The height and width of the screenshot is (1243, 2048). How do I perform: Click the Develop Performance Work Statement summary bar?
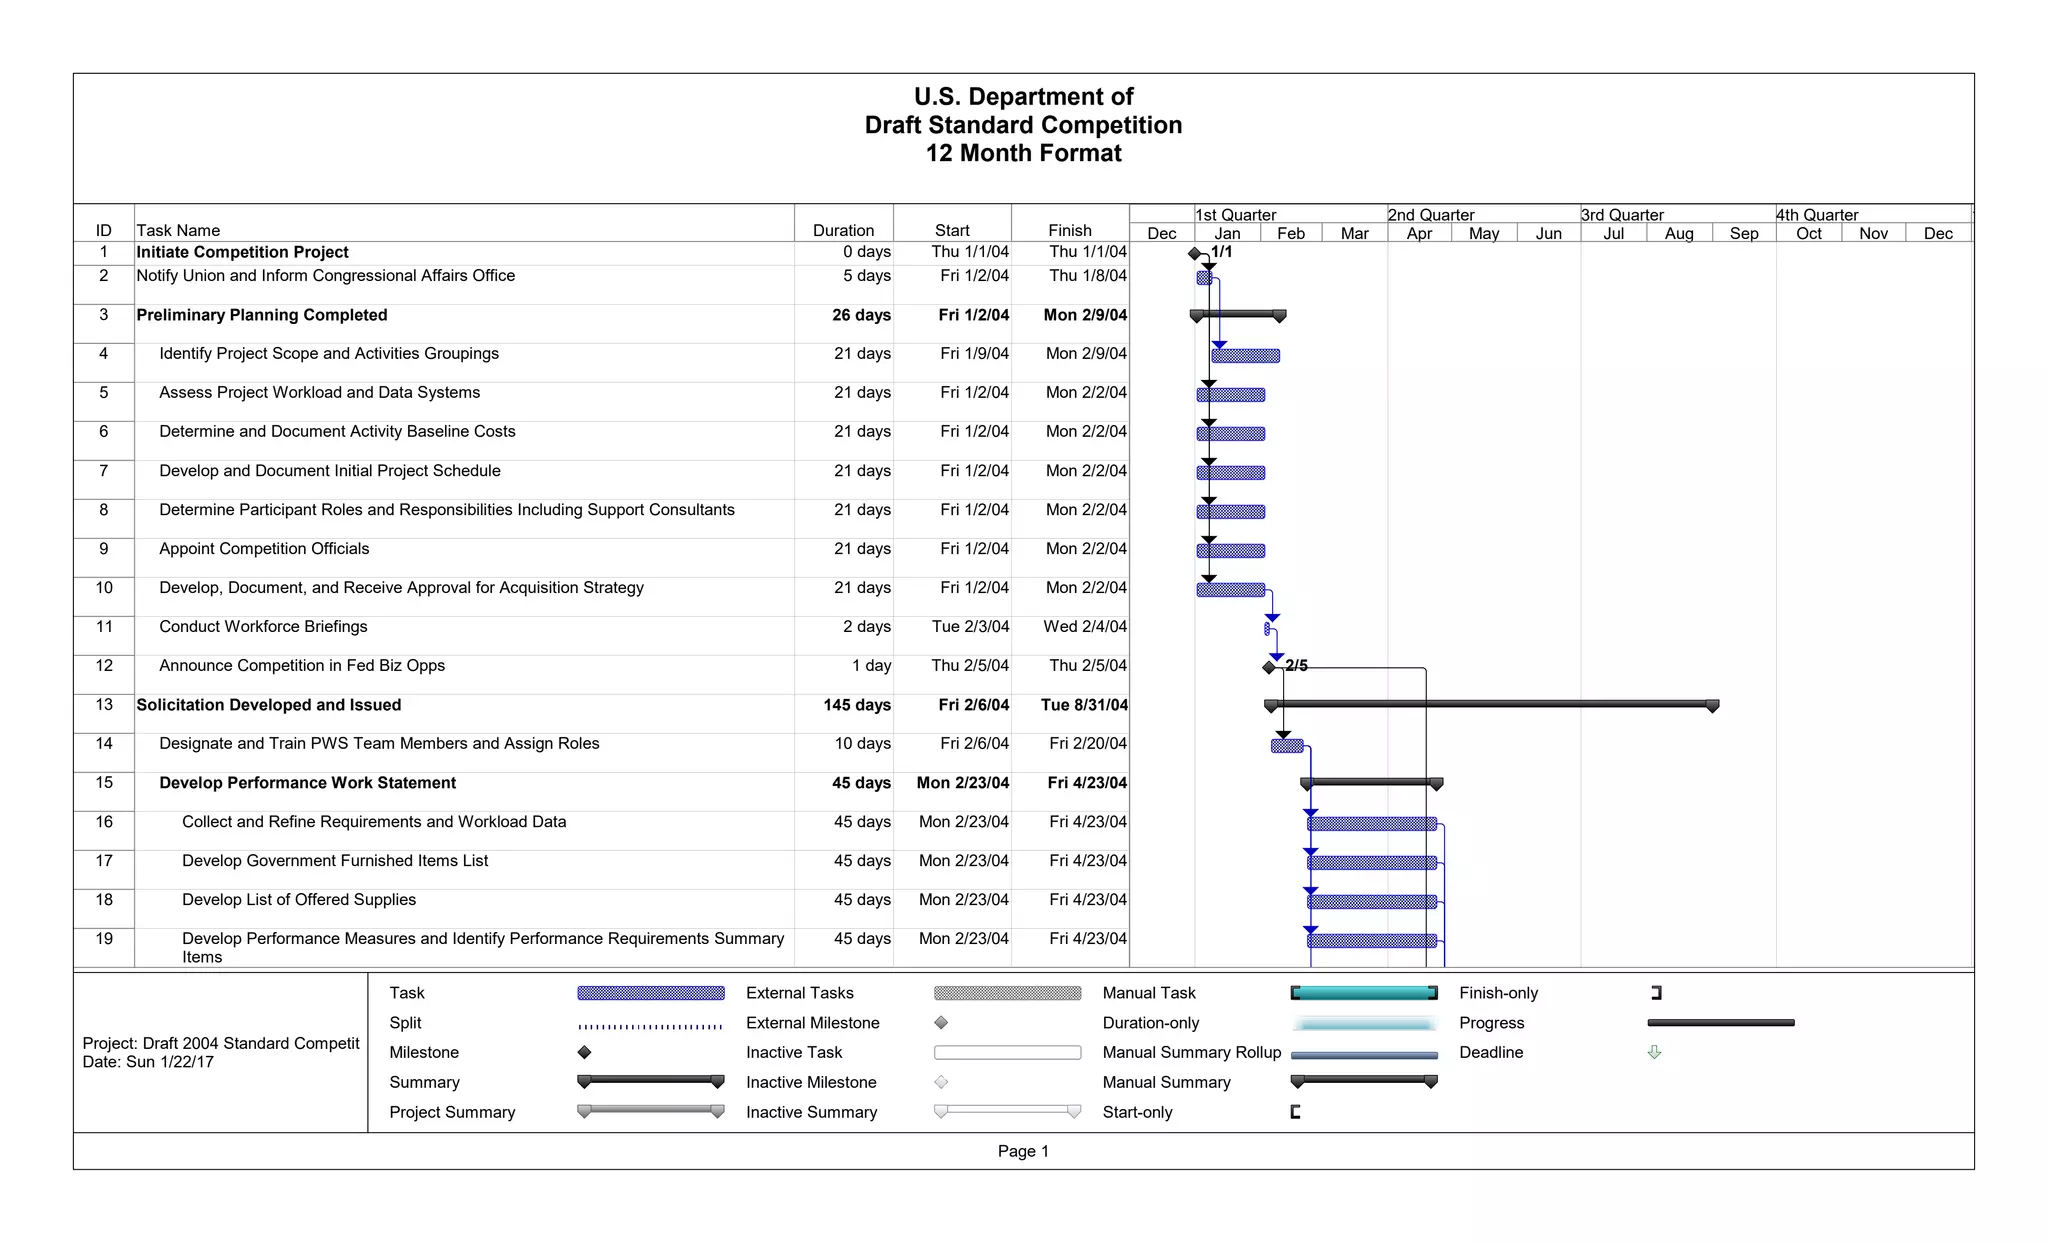click(x=1371, y=782)
